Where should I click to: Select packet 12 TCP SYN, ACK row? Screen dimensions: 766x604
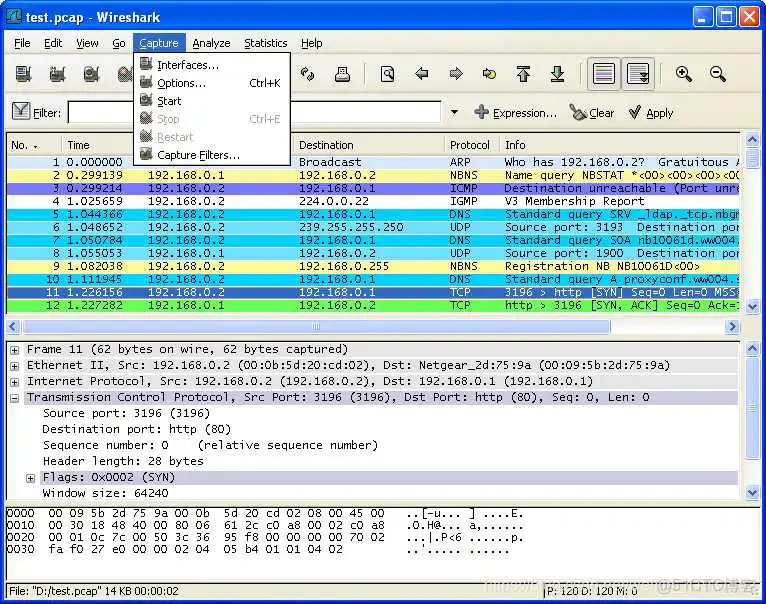pos(373,305)
